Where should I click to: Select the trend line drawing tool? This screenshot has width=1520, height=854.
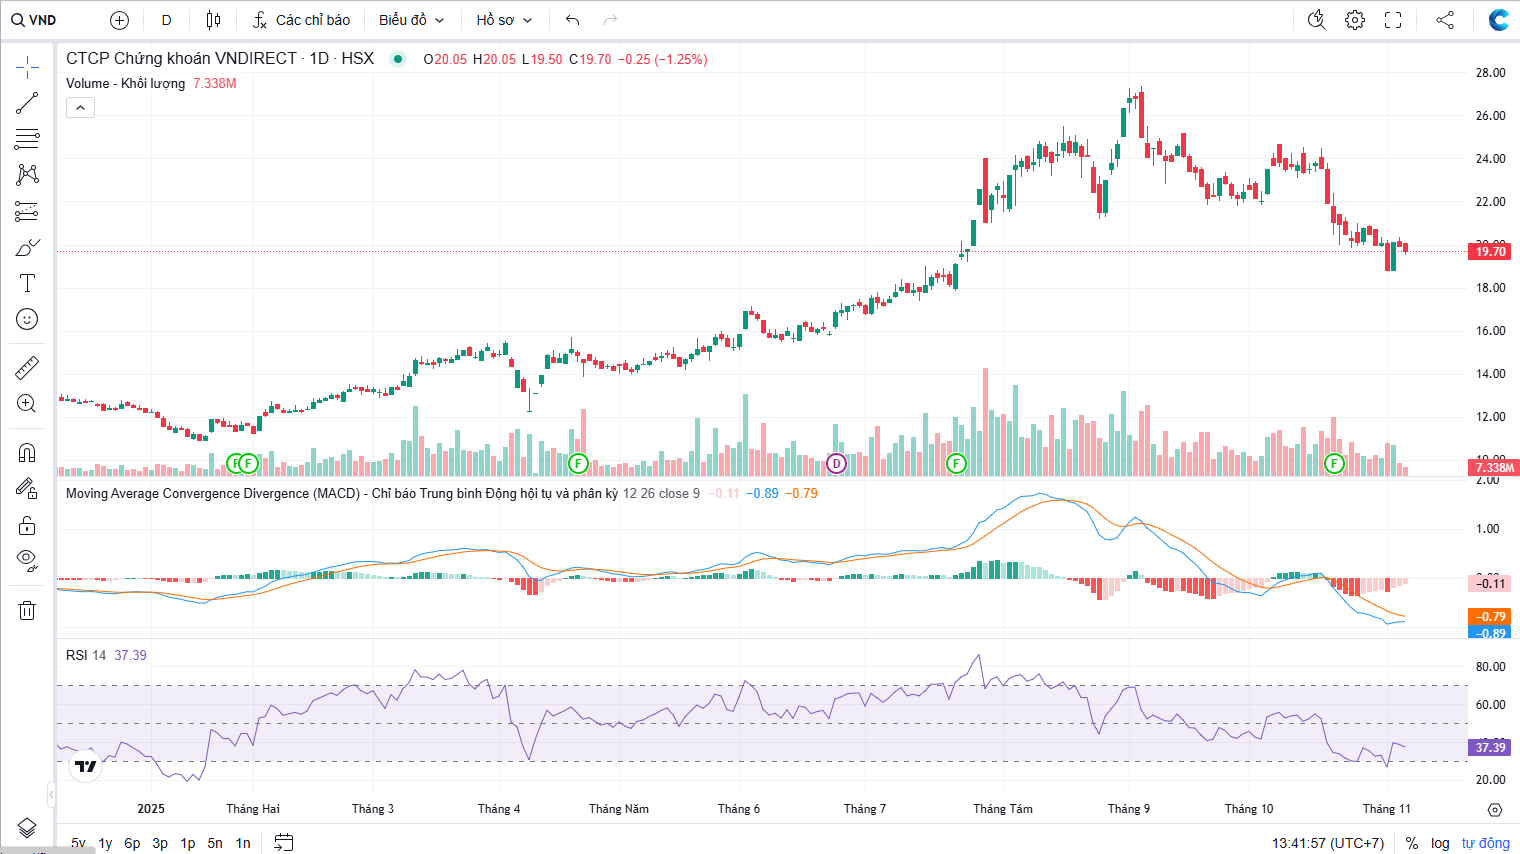click(x=27, y=103)
